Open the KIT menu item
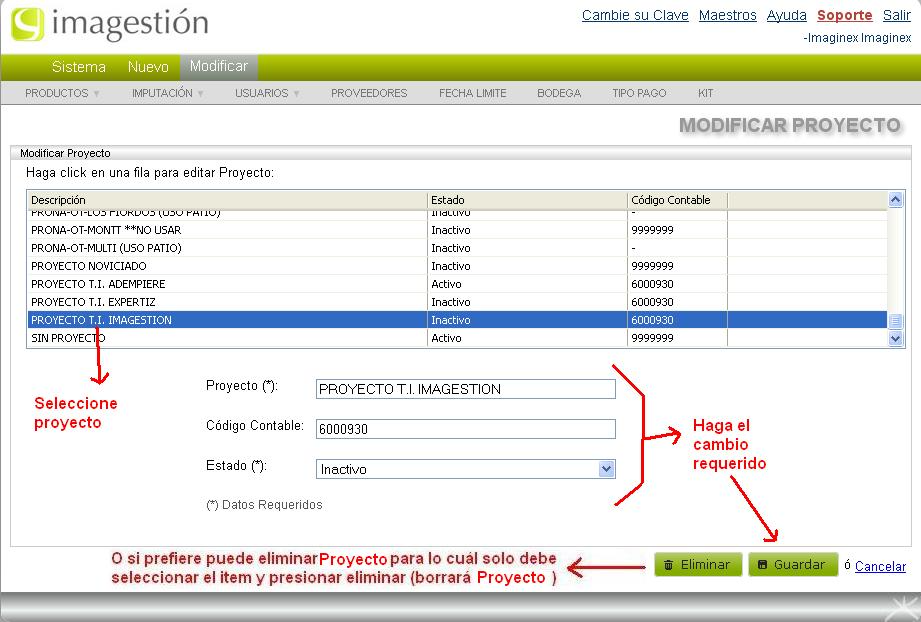This screenshot has width=921, height=622. point(705,93)
